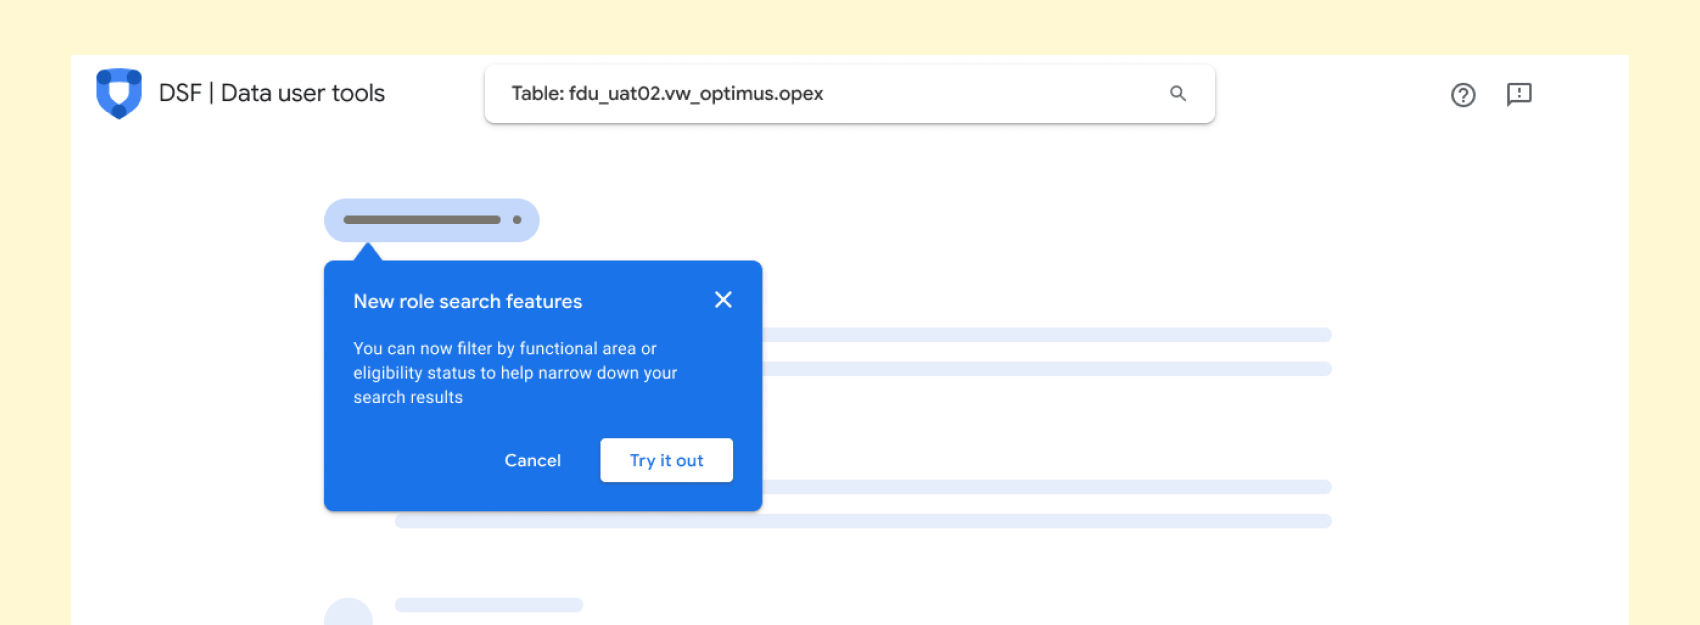Click the 'New role search features' heading

pyautogui.click(x=467, y=301)
